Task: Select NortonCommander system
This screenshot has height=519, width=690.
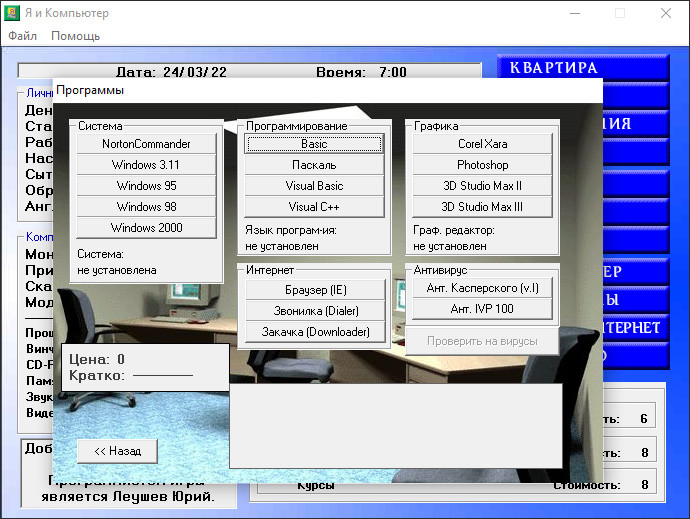Action: (x=146, y=144)
